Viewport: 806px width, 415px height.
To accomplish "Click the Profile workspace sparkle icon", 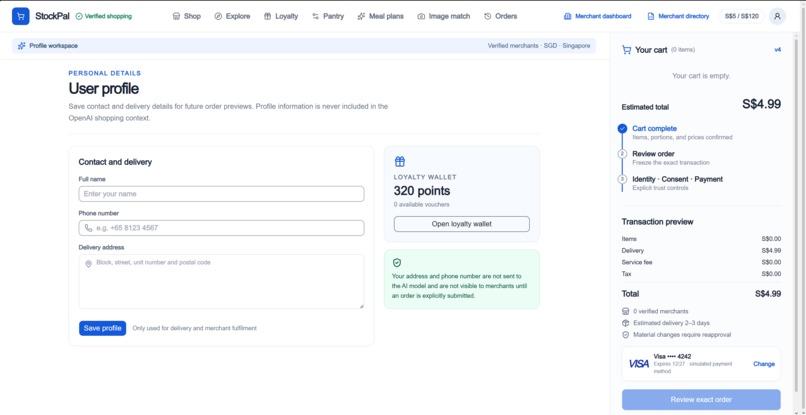I will point(22,46).
